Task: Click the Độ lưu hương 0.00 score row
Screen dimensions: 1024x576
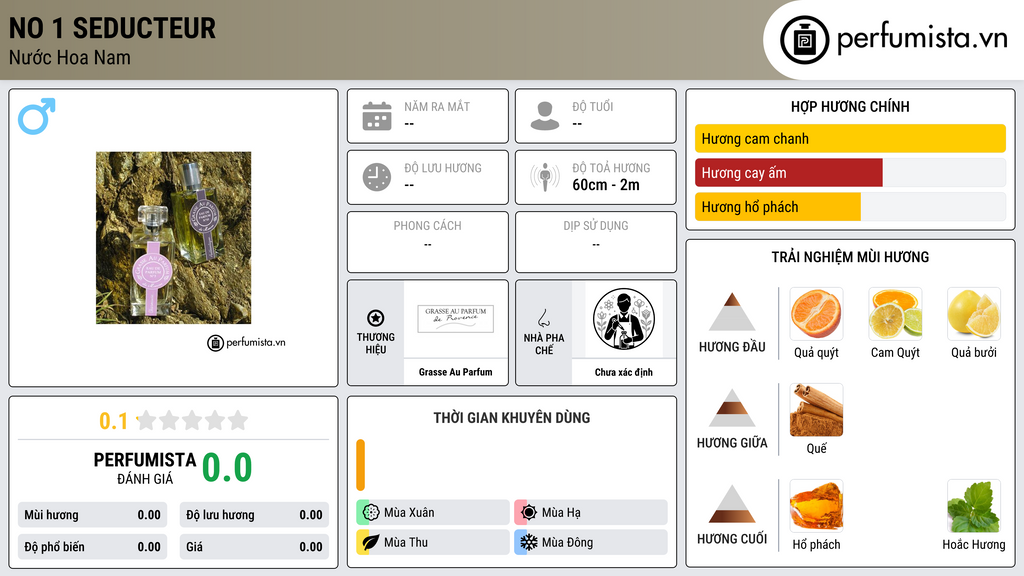Action: click(254, 515)
